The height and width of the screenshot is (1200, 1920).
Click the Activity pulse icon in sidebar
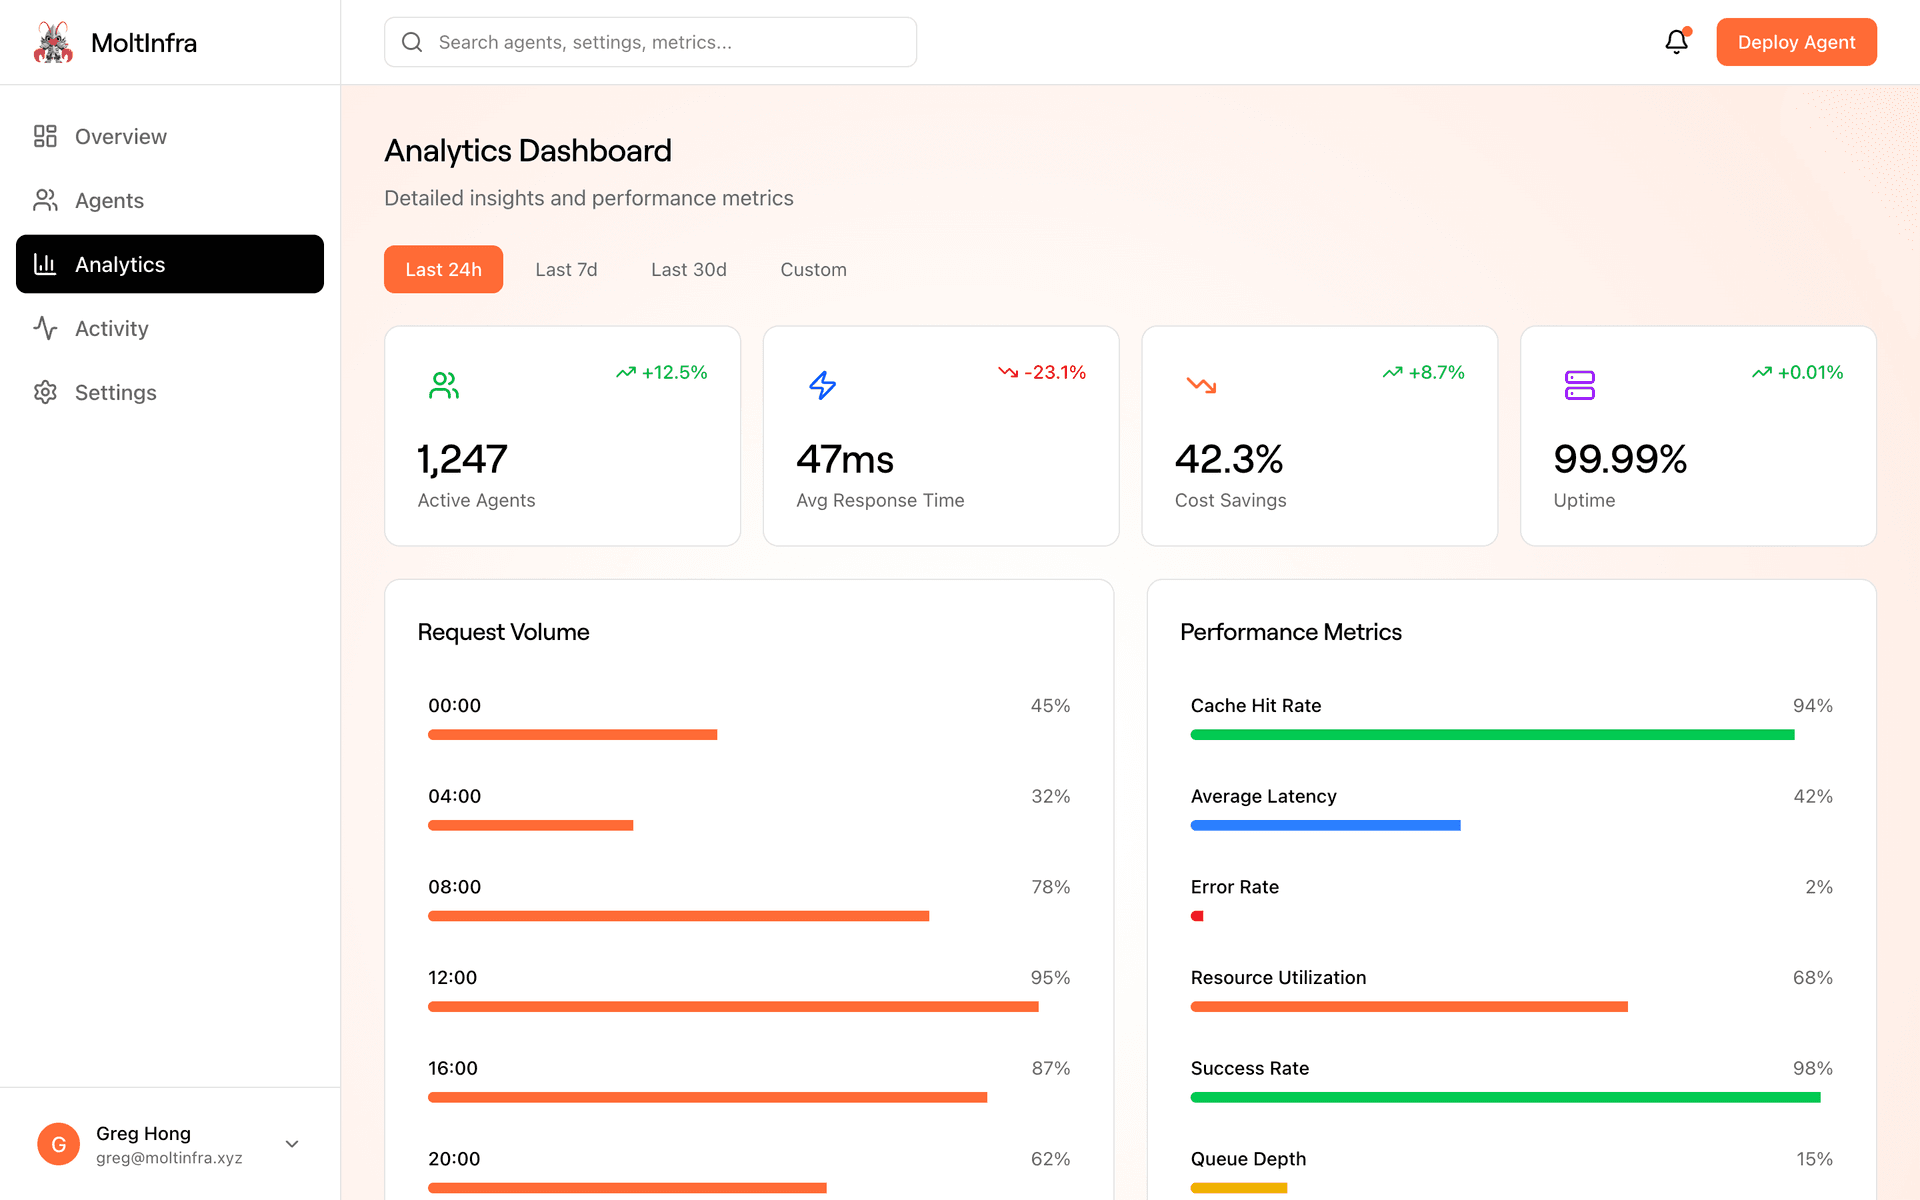[x=45, y=328]
